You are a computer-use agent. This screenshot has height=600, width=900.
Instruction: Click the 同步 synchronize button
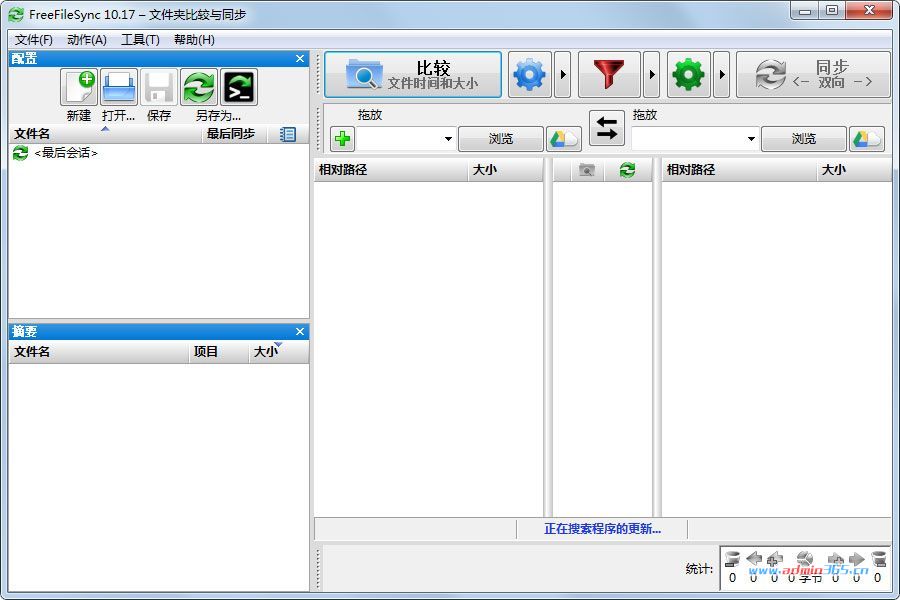click(x=813, y=75)
